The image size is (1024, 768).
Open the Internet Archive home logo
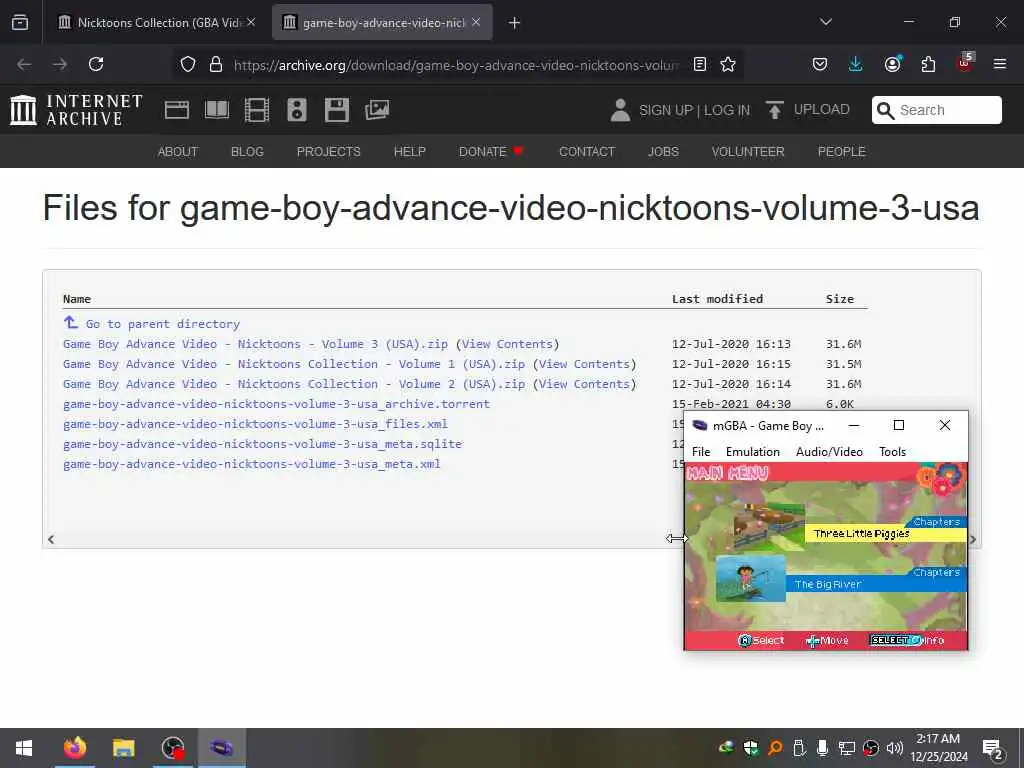76,110
